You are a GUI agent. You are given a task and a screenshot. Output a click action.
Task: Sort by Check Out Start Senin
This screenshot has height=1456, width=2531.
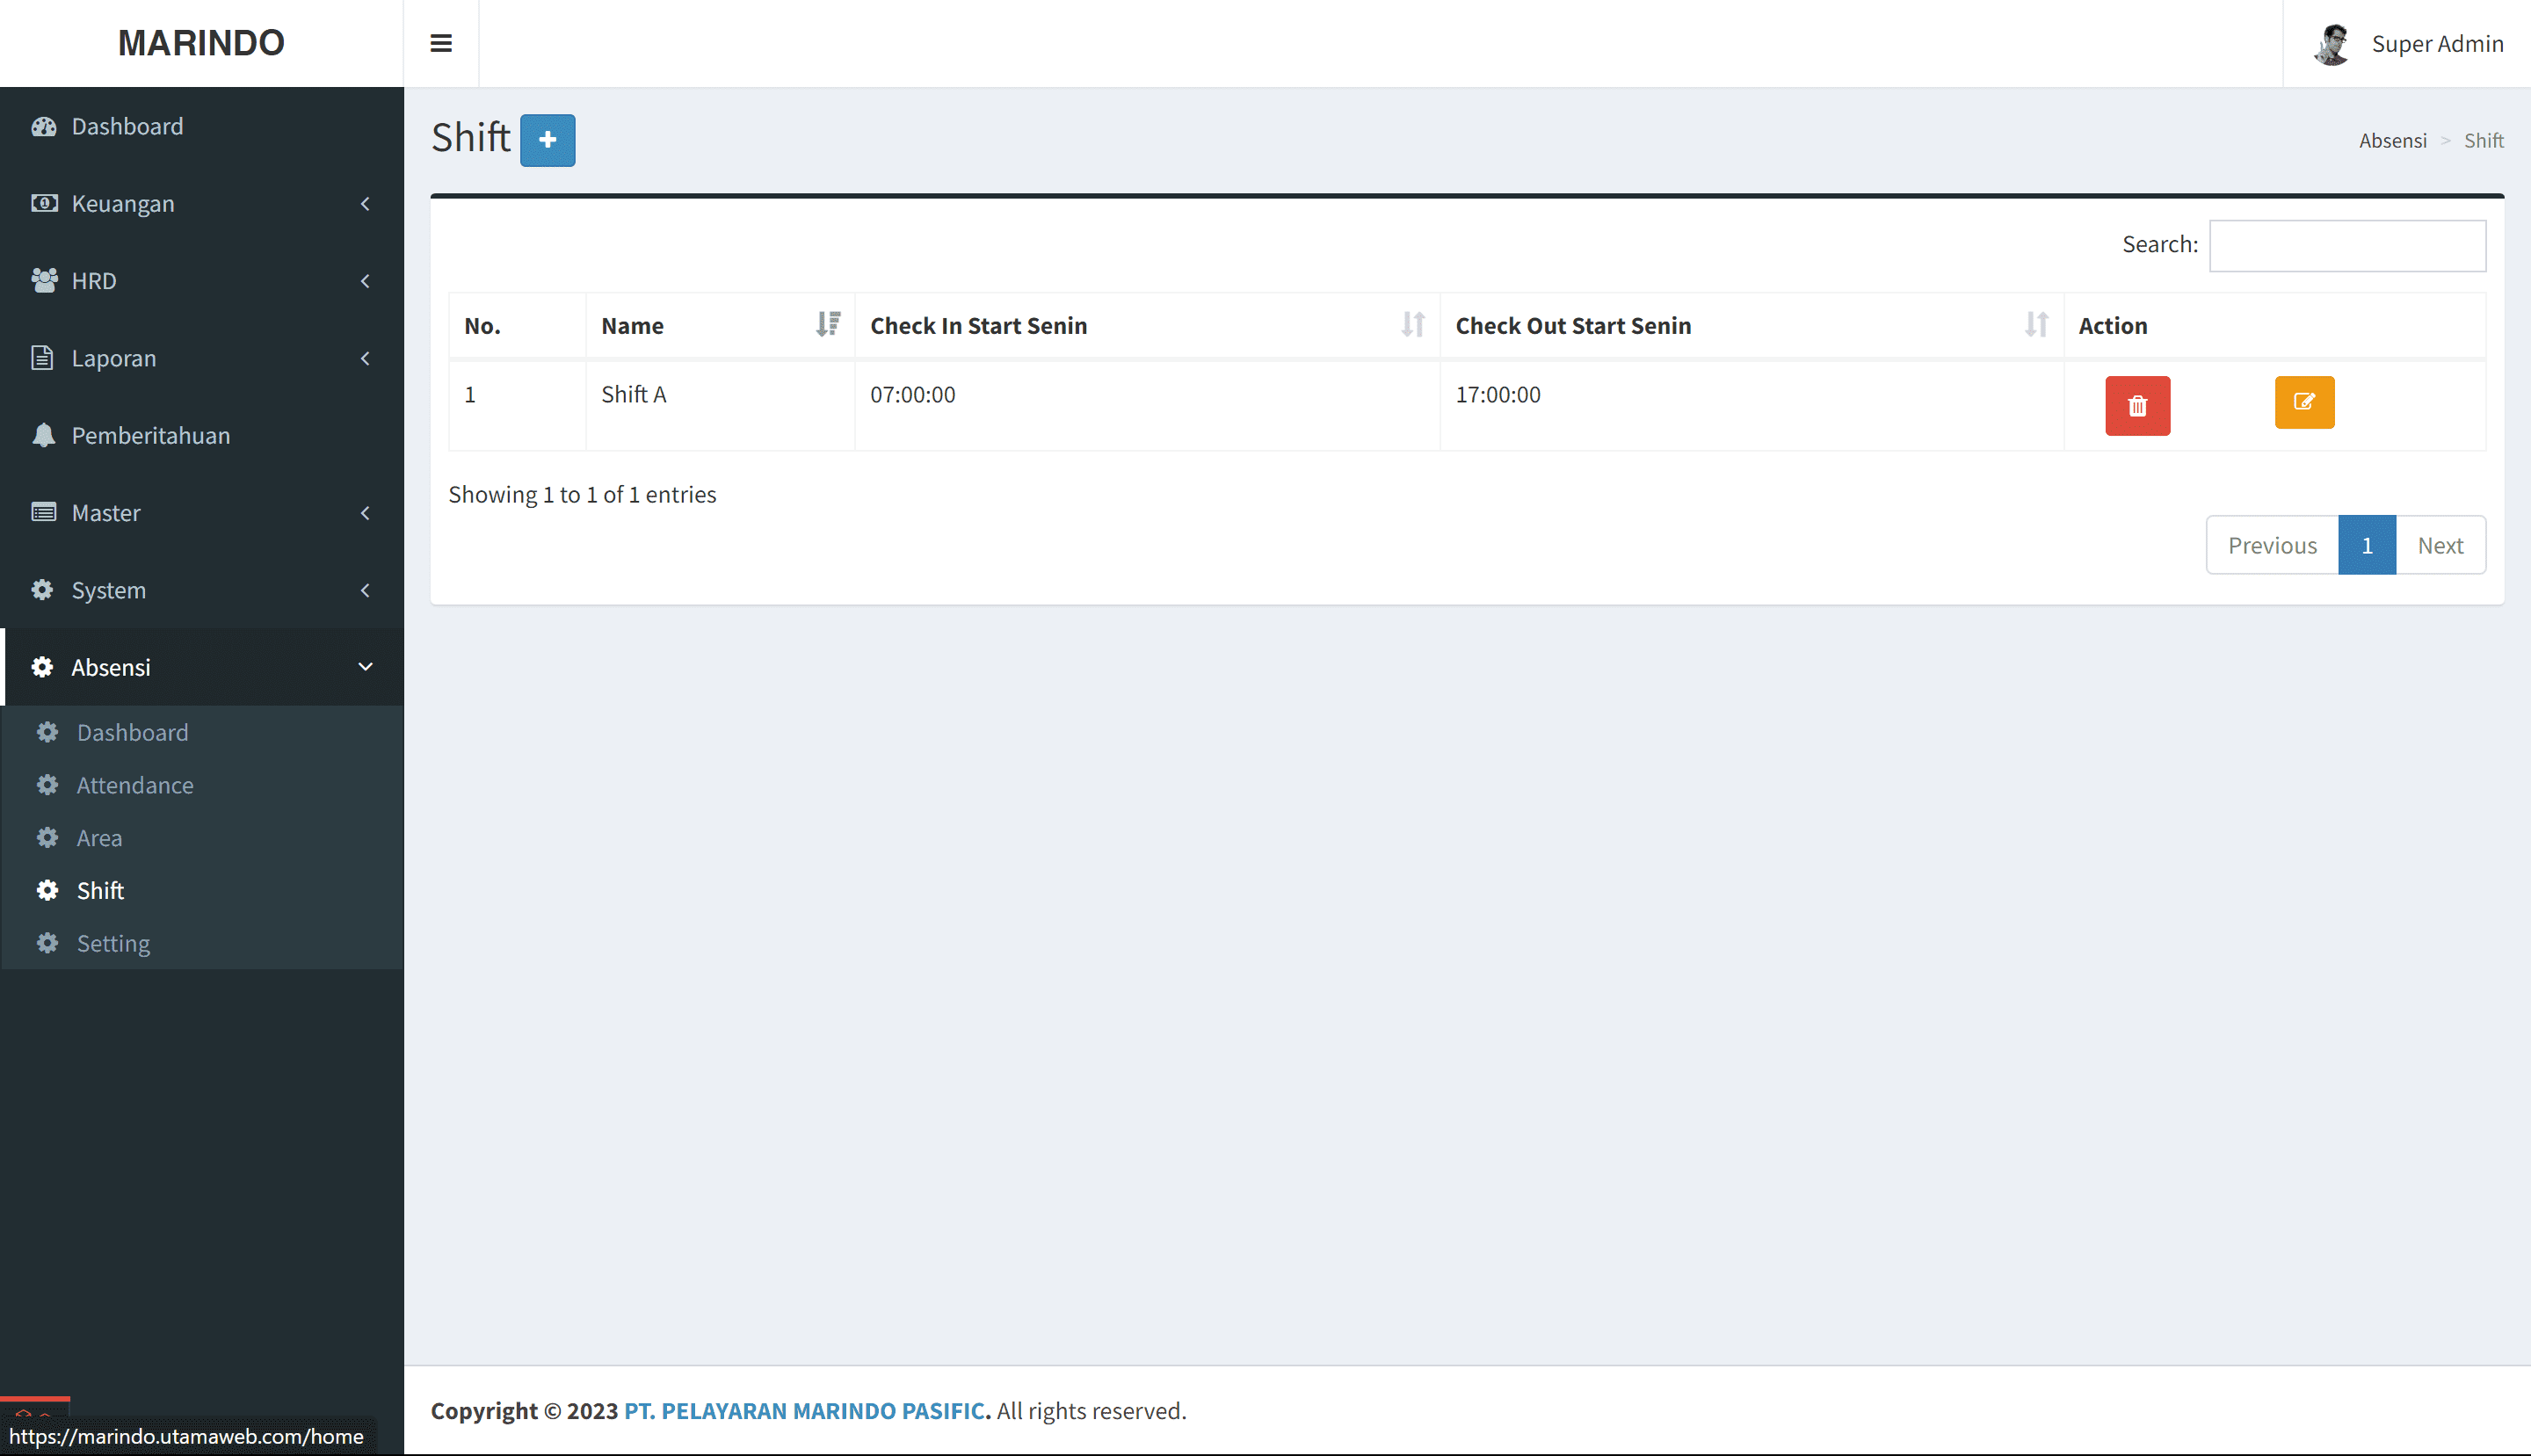(2036, 324)
